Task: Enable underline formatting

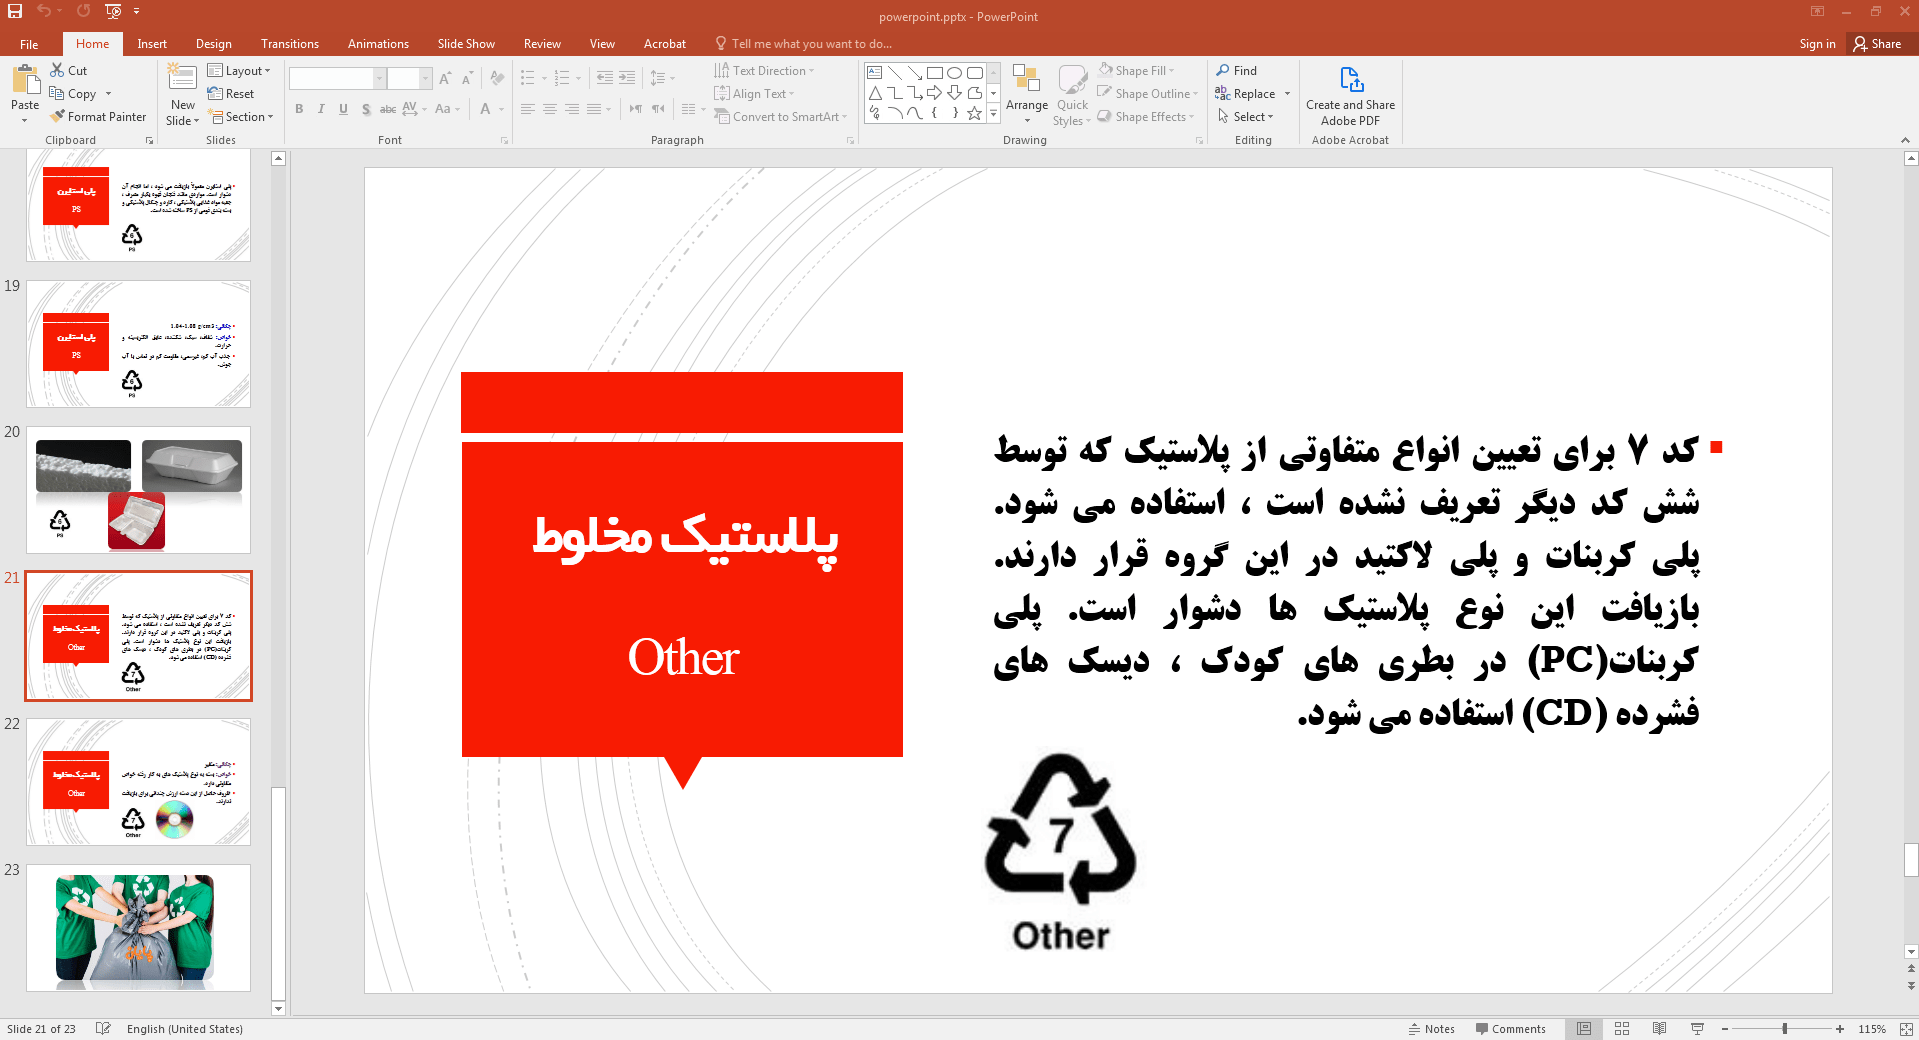Action: pyautogui.click(x=342, y=109)
